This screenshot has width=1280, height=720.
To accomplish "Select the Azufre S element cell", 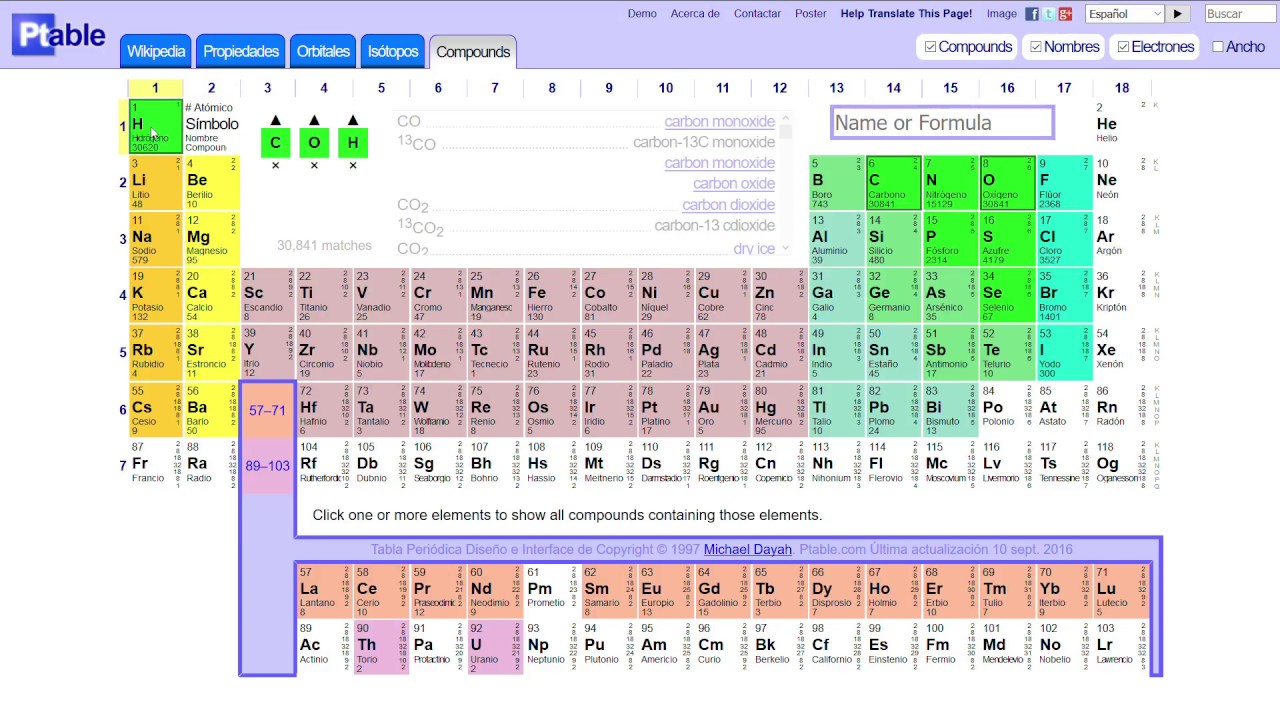I will click(x=1007, y=240).
